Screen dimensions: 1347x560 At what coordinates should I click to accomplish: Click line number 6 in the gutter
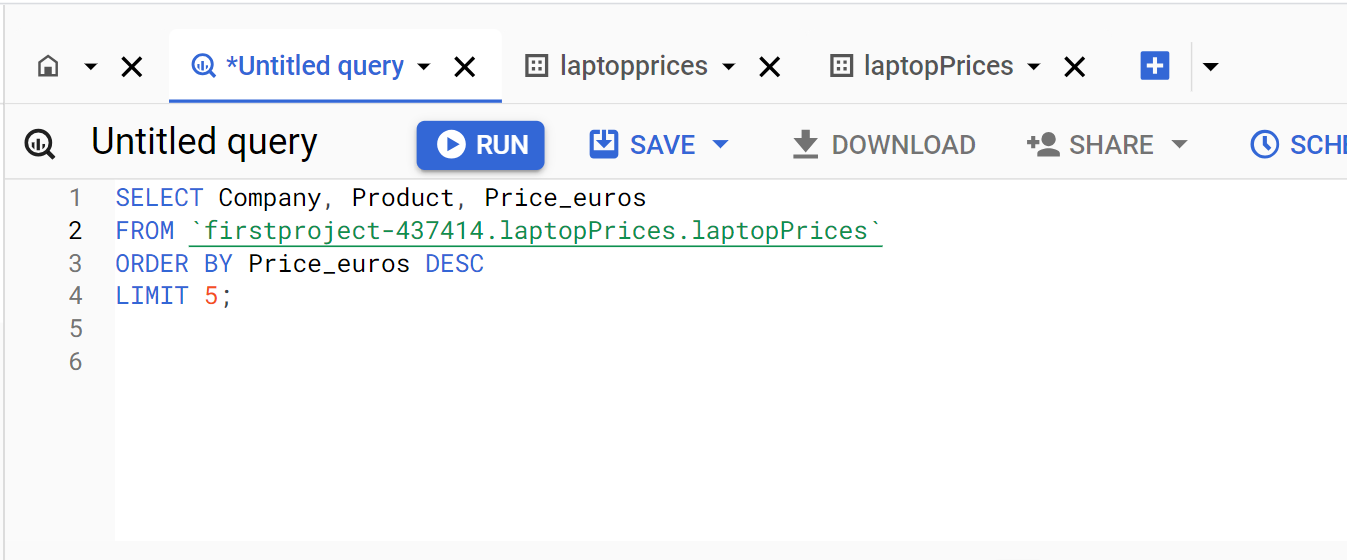coord(76,362)
